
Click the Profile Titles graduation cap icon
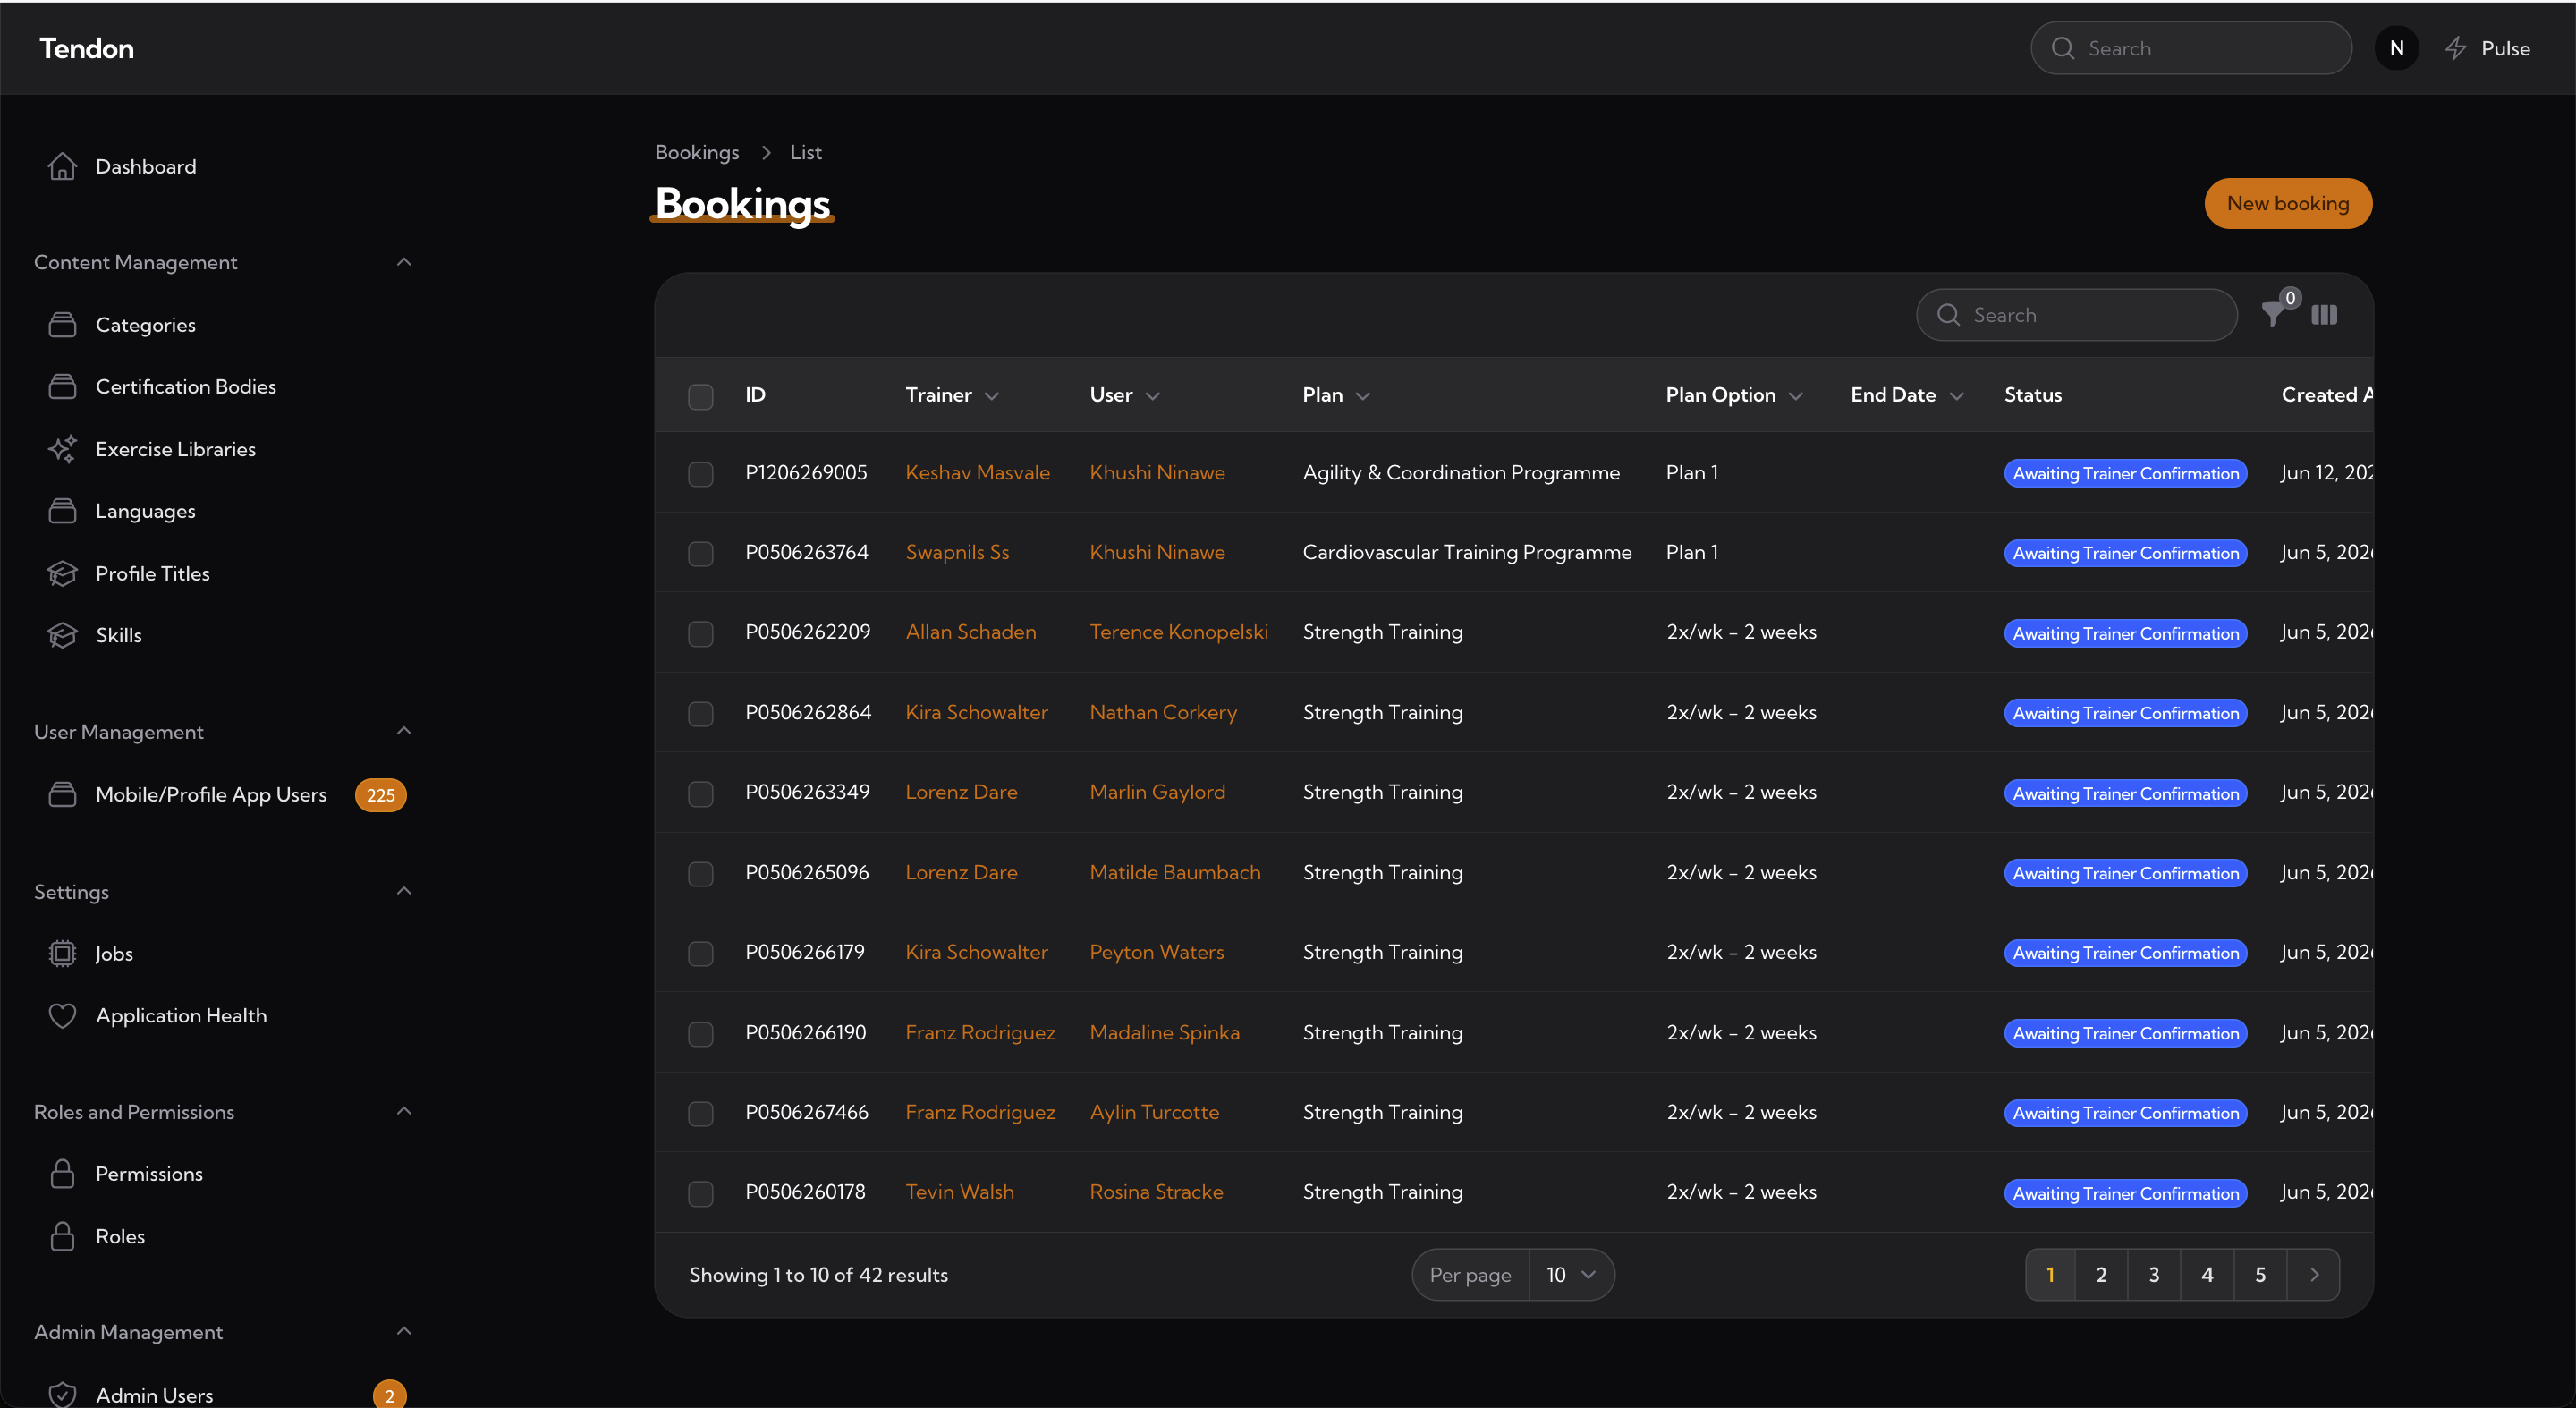pyautogui.click(x=62, y=573)
